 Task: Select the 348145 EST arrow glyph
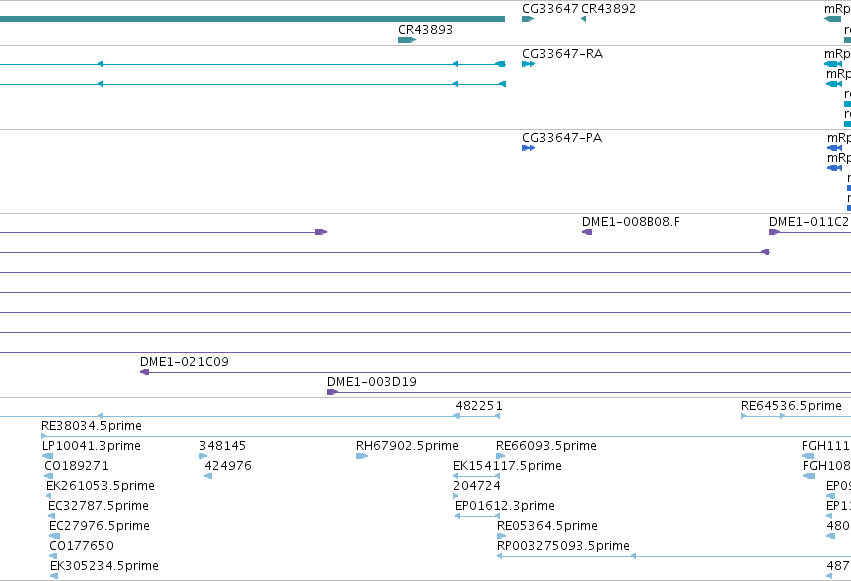[203, 456]
